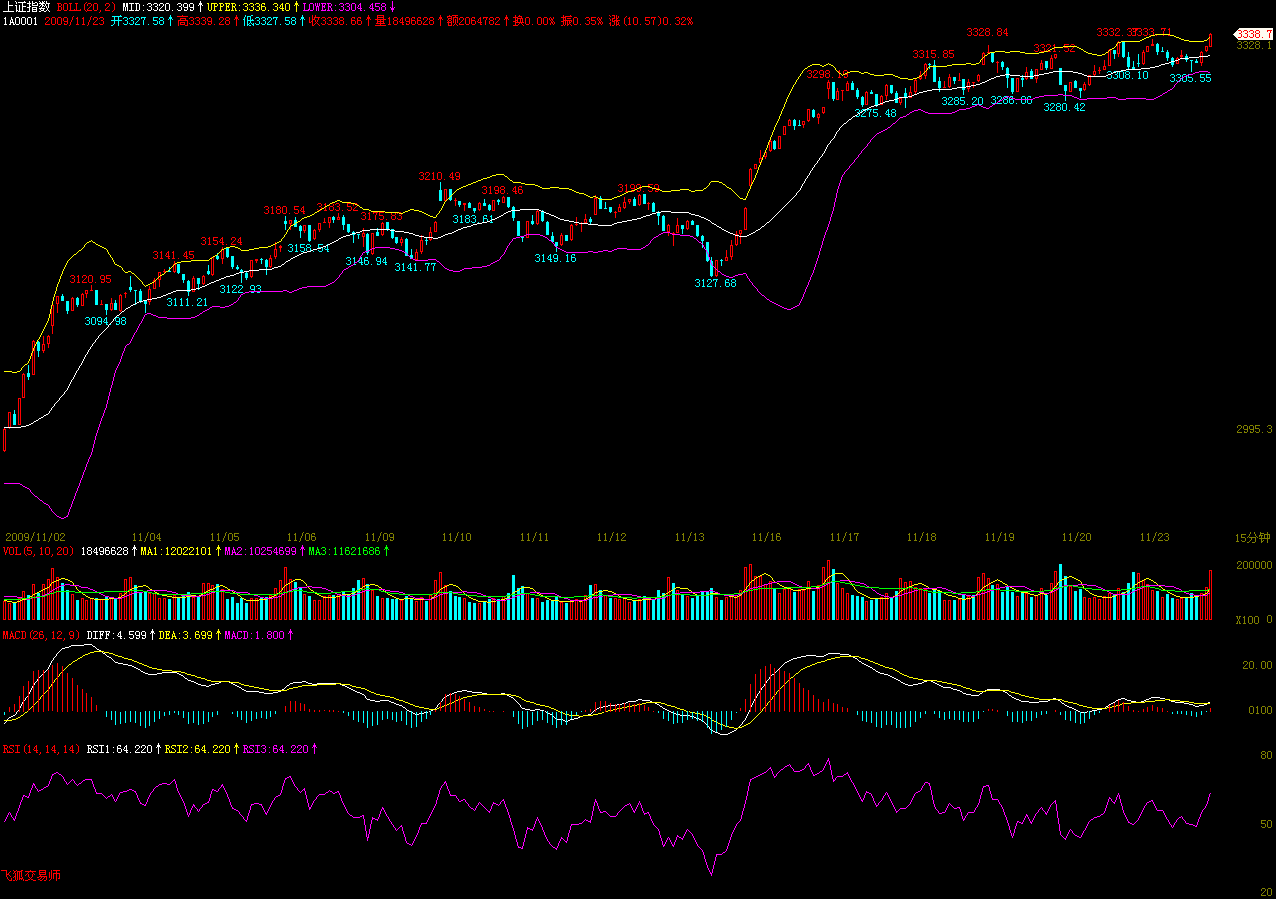Click the 11/10 date axis label
This screenshot has height=899, width=1276.
(x=457, y=537)
